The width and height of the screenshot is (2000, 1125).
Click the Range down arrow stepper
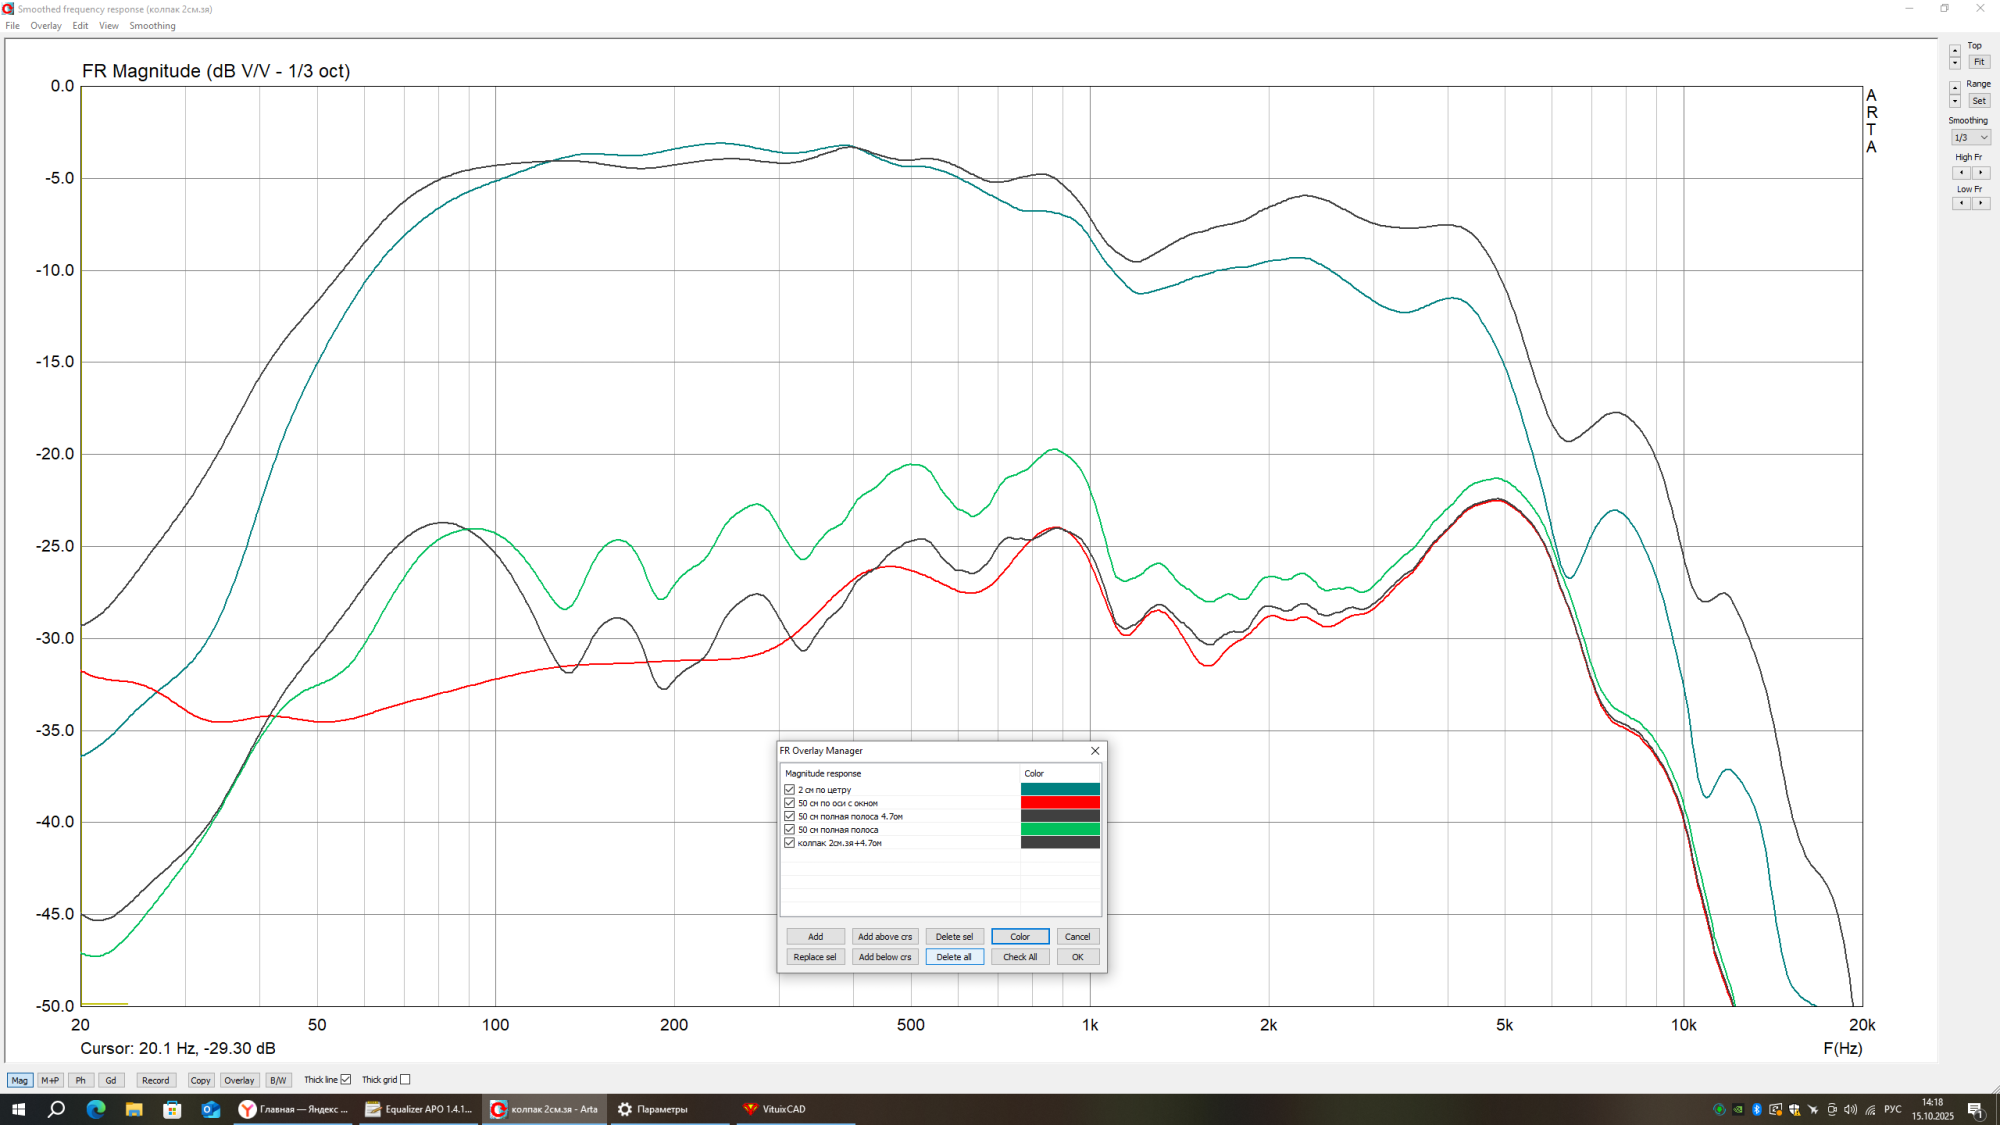coord(1955,102)
